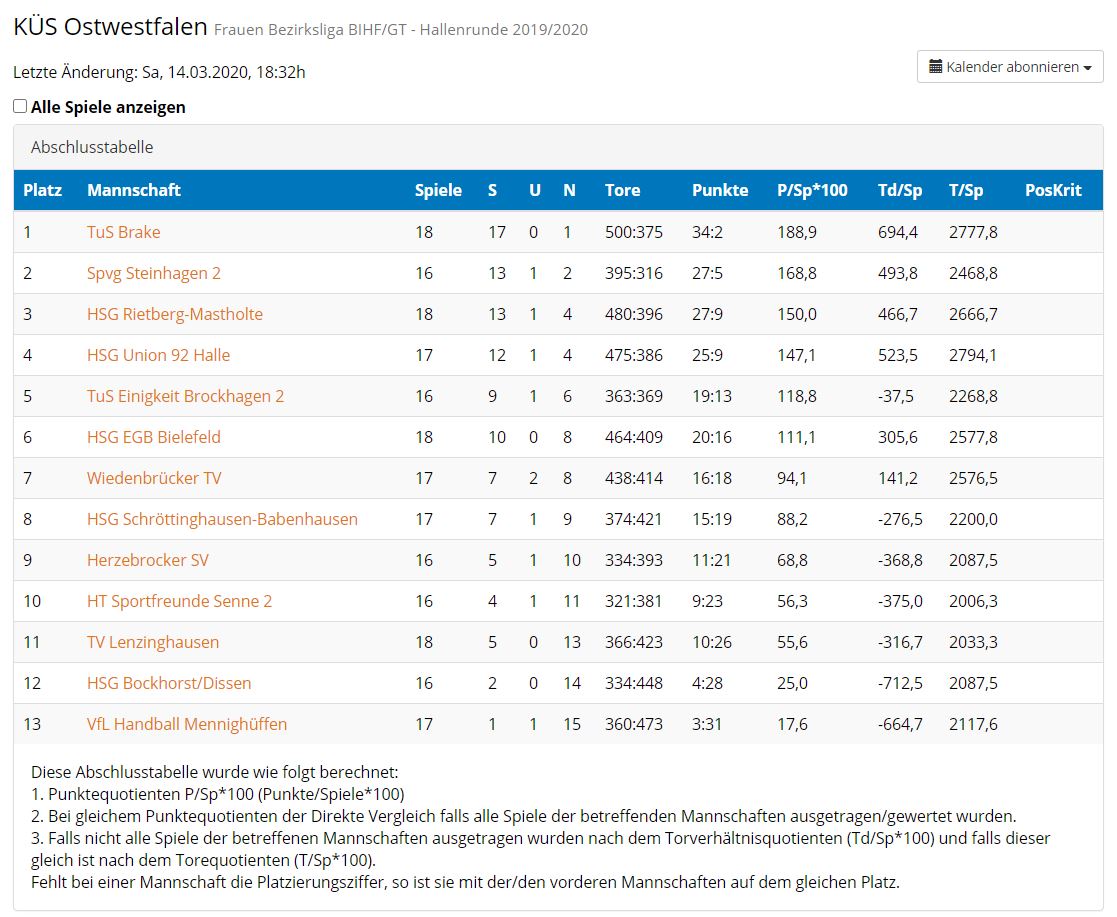Open the TV Lenzinghausen team link
Image resolution: width=1117 pixels, height=917 pixels.
[x=152, y=643]
